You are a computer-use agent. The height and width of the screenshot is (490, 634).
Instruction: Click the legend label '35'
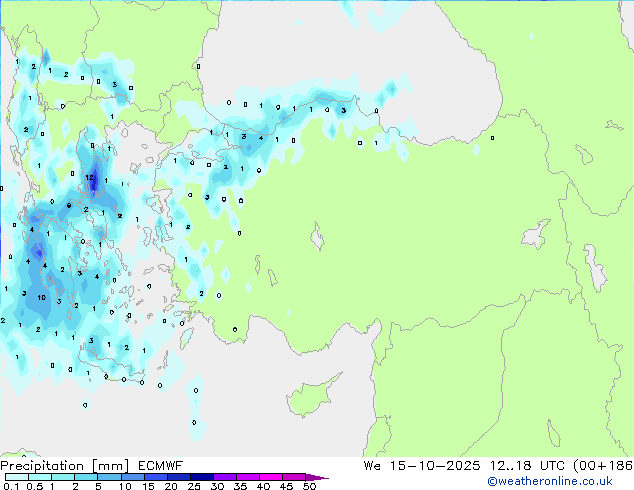[240, 486]
